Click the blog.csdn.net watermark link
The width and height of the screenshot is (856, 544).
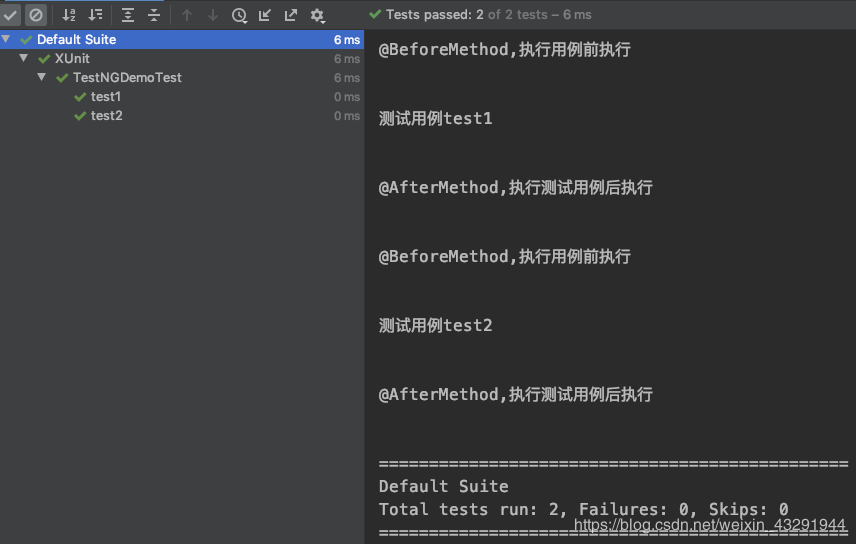(710, 525)
